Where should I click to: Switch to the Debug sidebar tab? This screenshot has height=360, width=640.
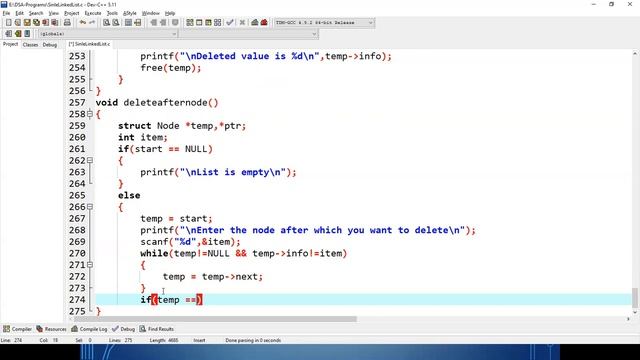point(50,44)
